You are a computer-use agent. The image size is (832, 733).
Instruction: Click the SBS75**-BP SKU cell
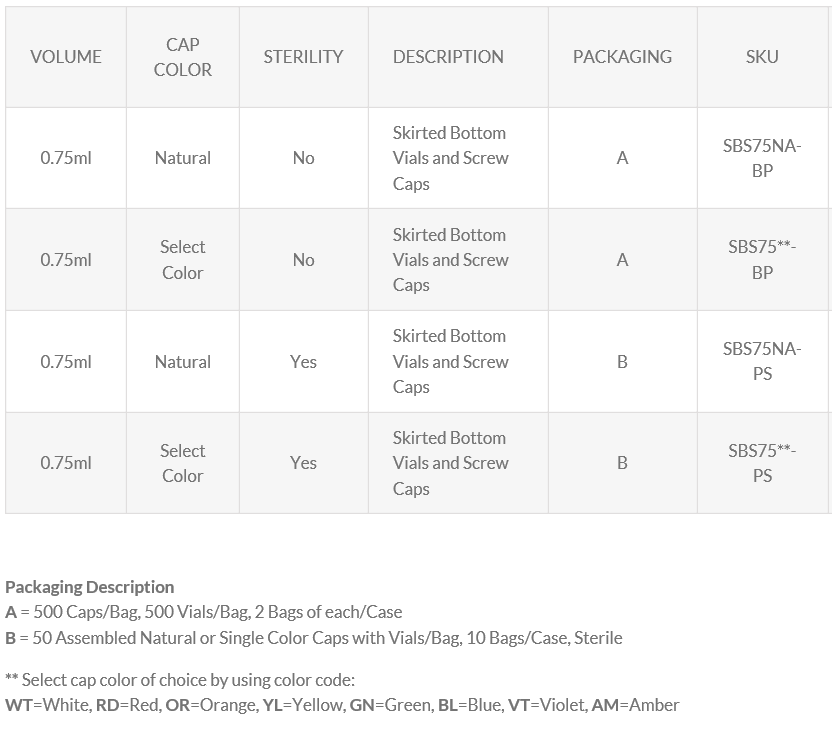(x=762, y=259)
